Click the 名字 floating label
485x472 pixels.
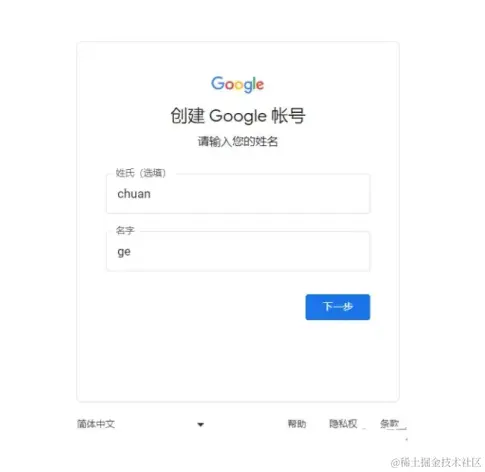coord(125,230)
